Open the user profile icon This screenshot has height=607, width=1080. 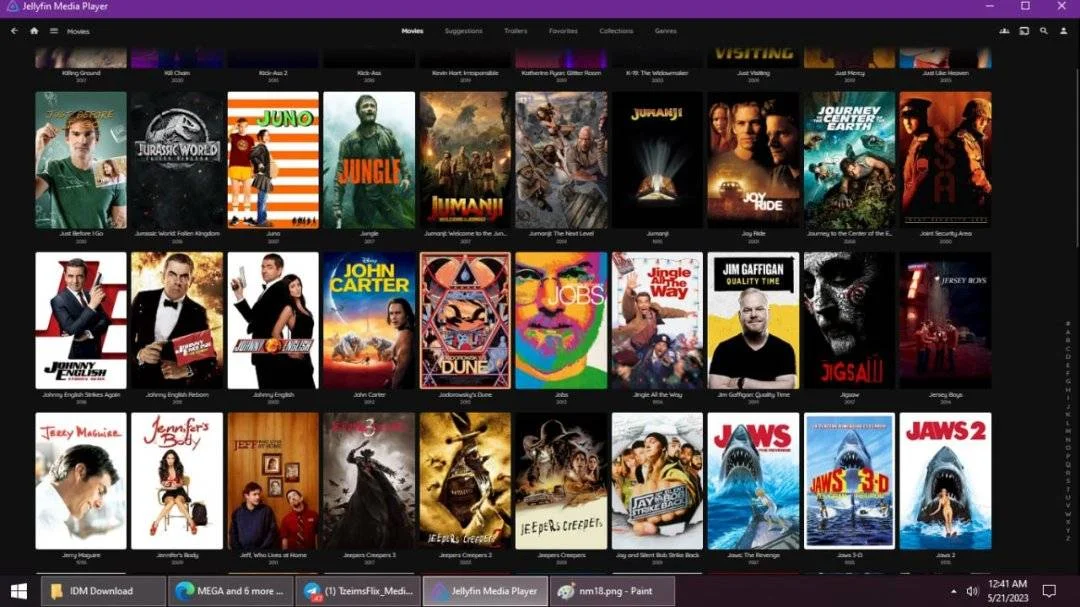(1063, 31)
